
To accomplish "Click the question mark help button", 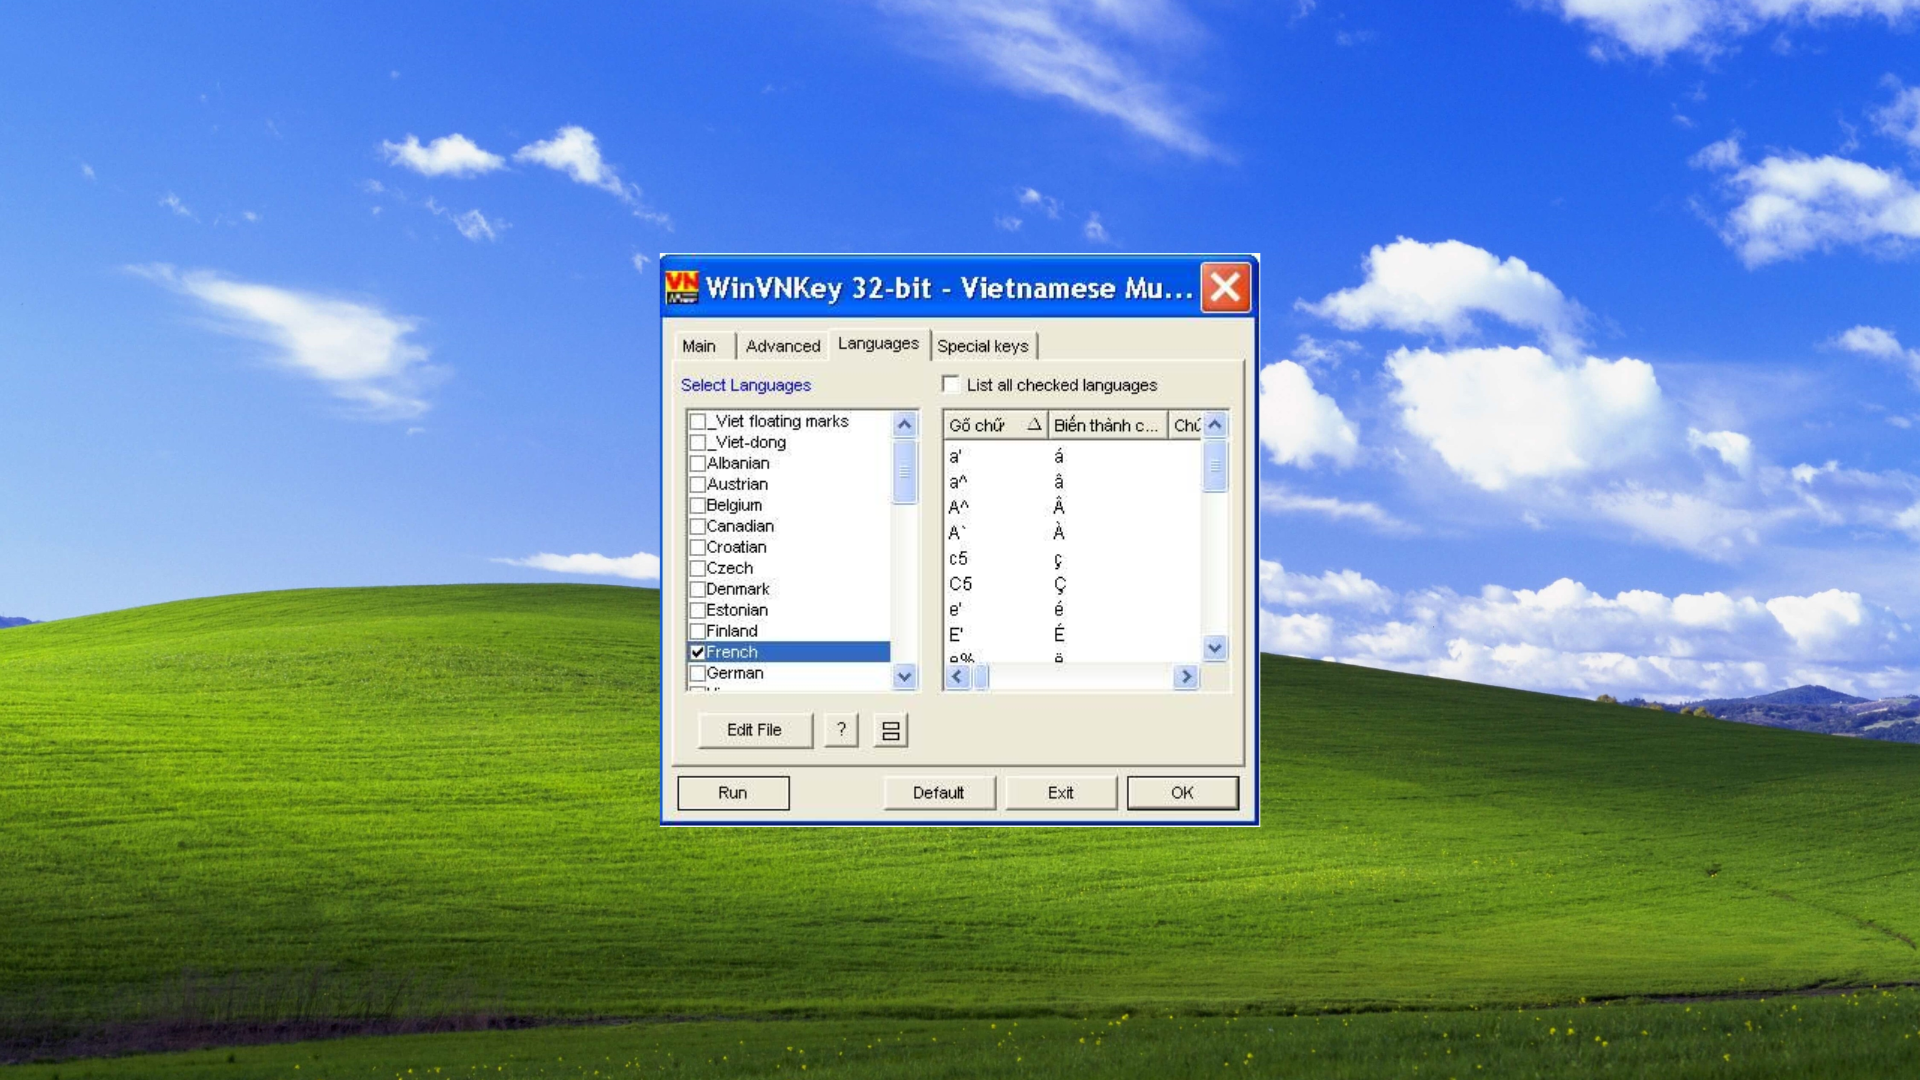I will click(x=841, y=730).
